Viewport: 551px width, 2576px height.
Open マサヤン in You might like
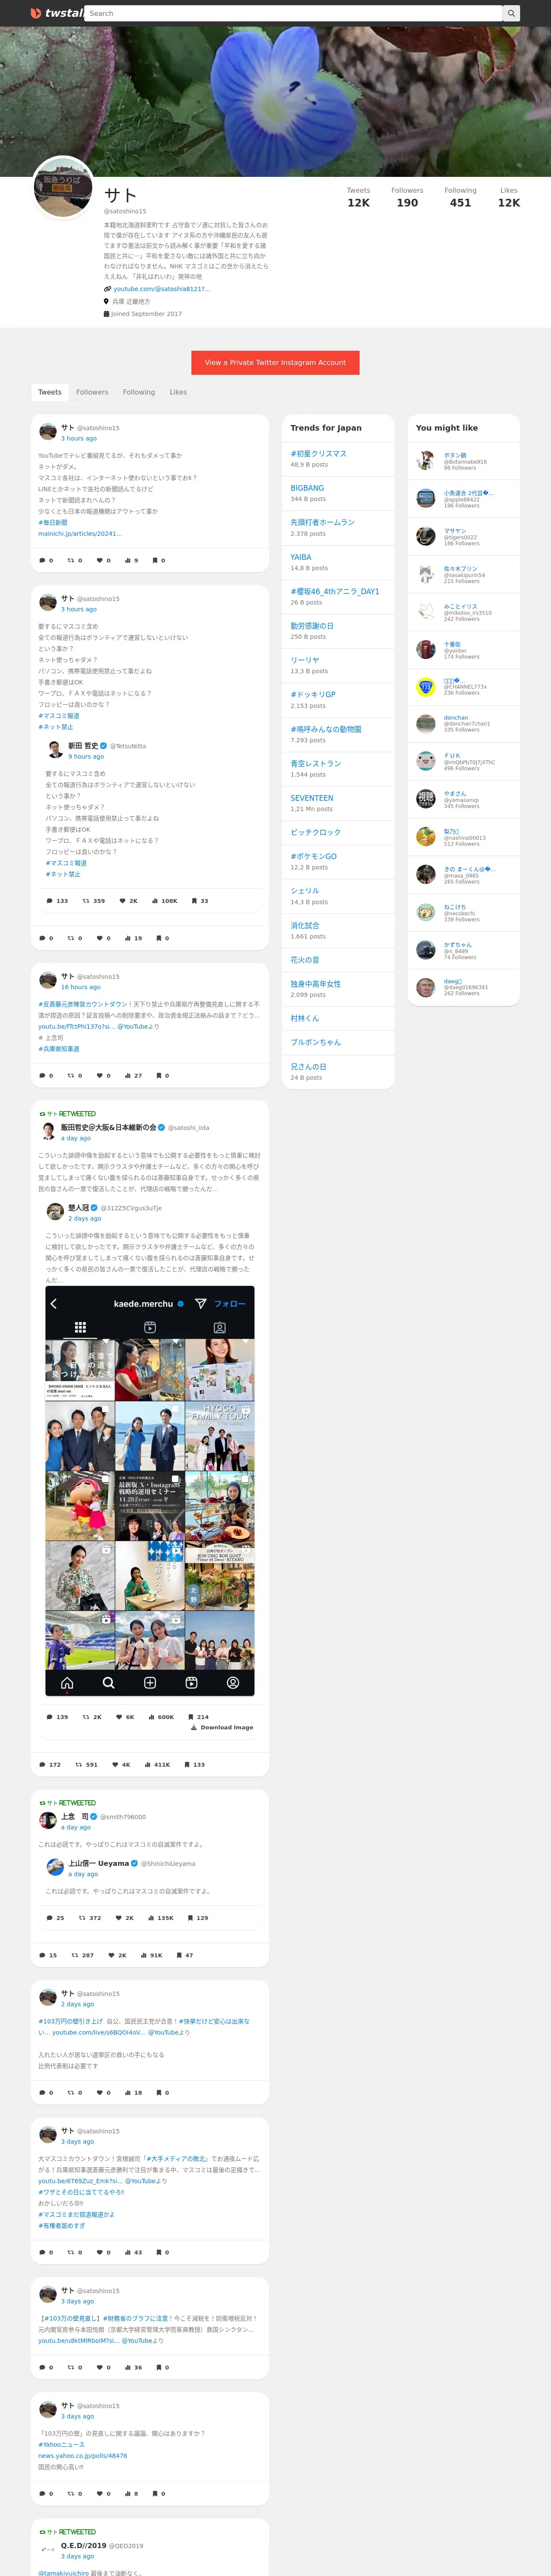point(455,531)
